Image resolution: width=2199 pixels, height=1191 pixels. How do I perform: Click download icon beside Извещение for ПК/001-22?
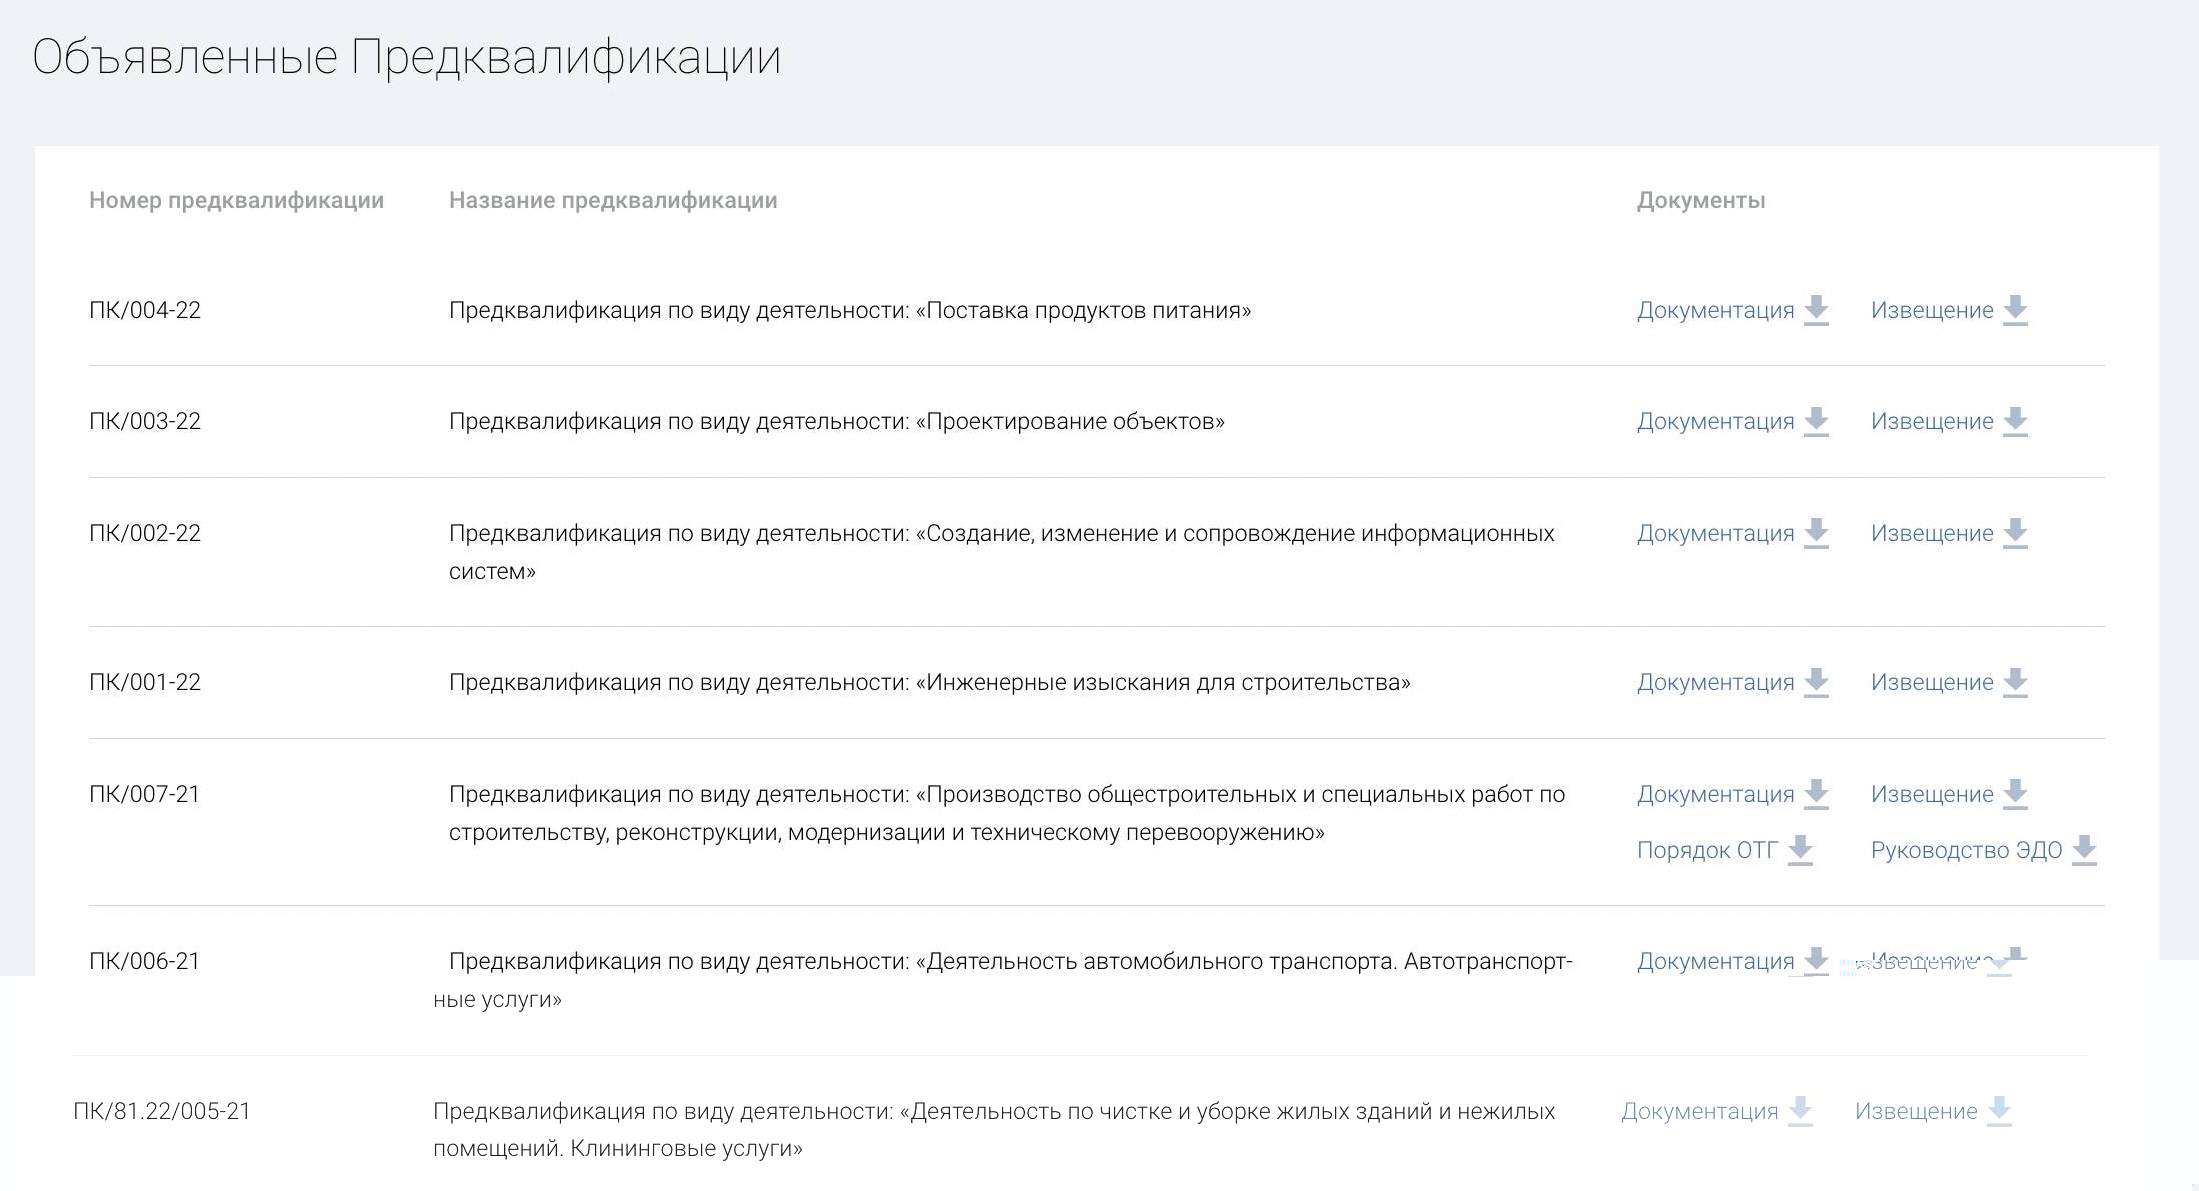[x=2015, y=683]
